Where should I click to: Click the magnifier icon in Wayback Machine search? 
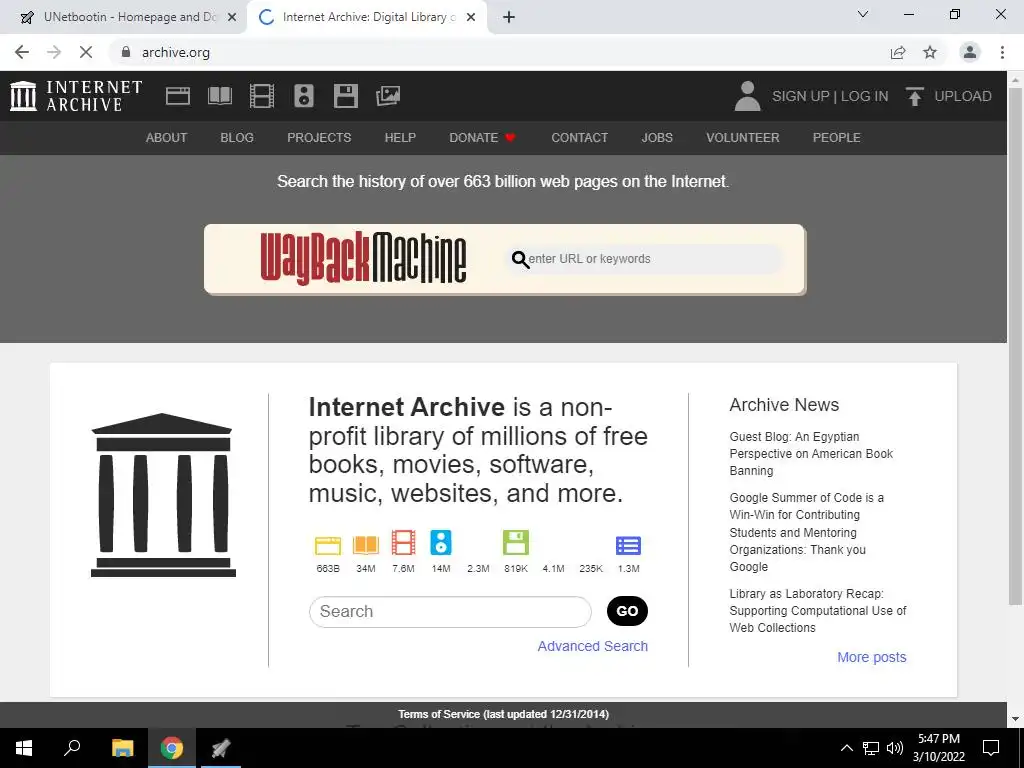[520, 259]
